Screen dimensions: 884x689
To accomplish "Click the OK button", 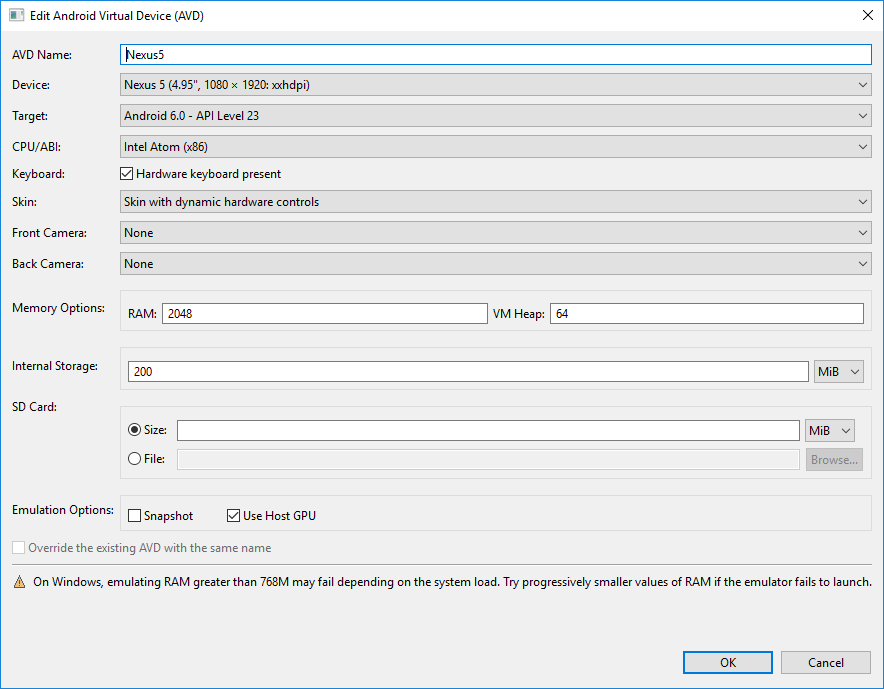I will point(727,662).
